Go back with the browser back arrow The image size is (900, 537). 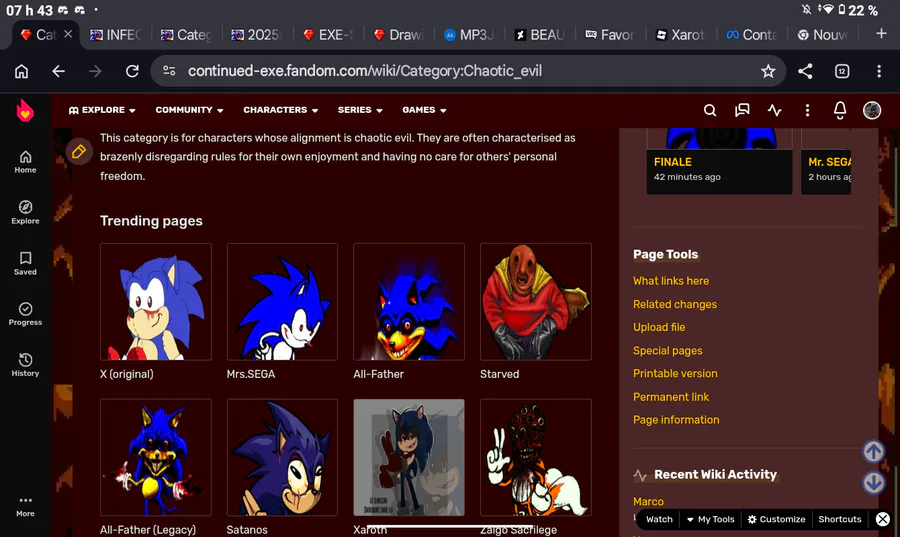click(x=58, y=71)
